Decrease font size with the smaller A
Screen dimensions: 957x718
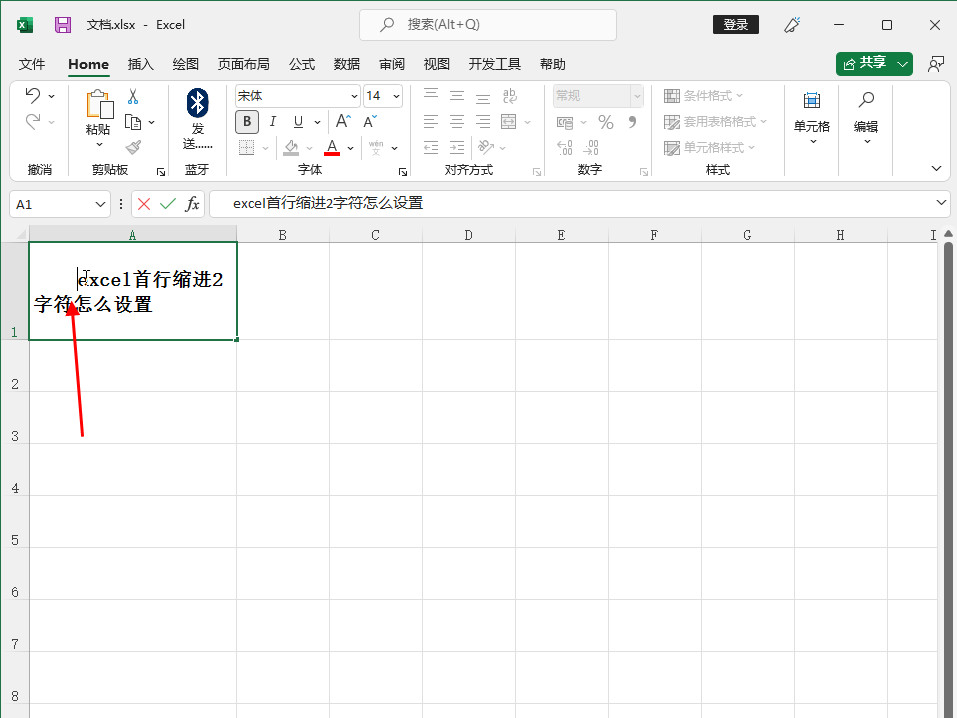(370, 121)
